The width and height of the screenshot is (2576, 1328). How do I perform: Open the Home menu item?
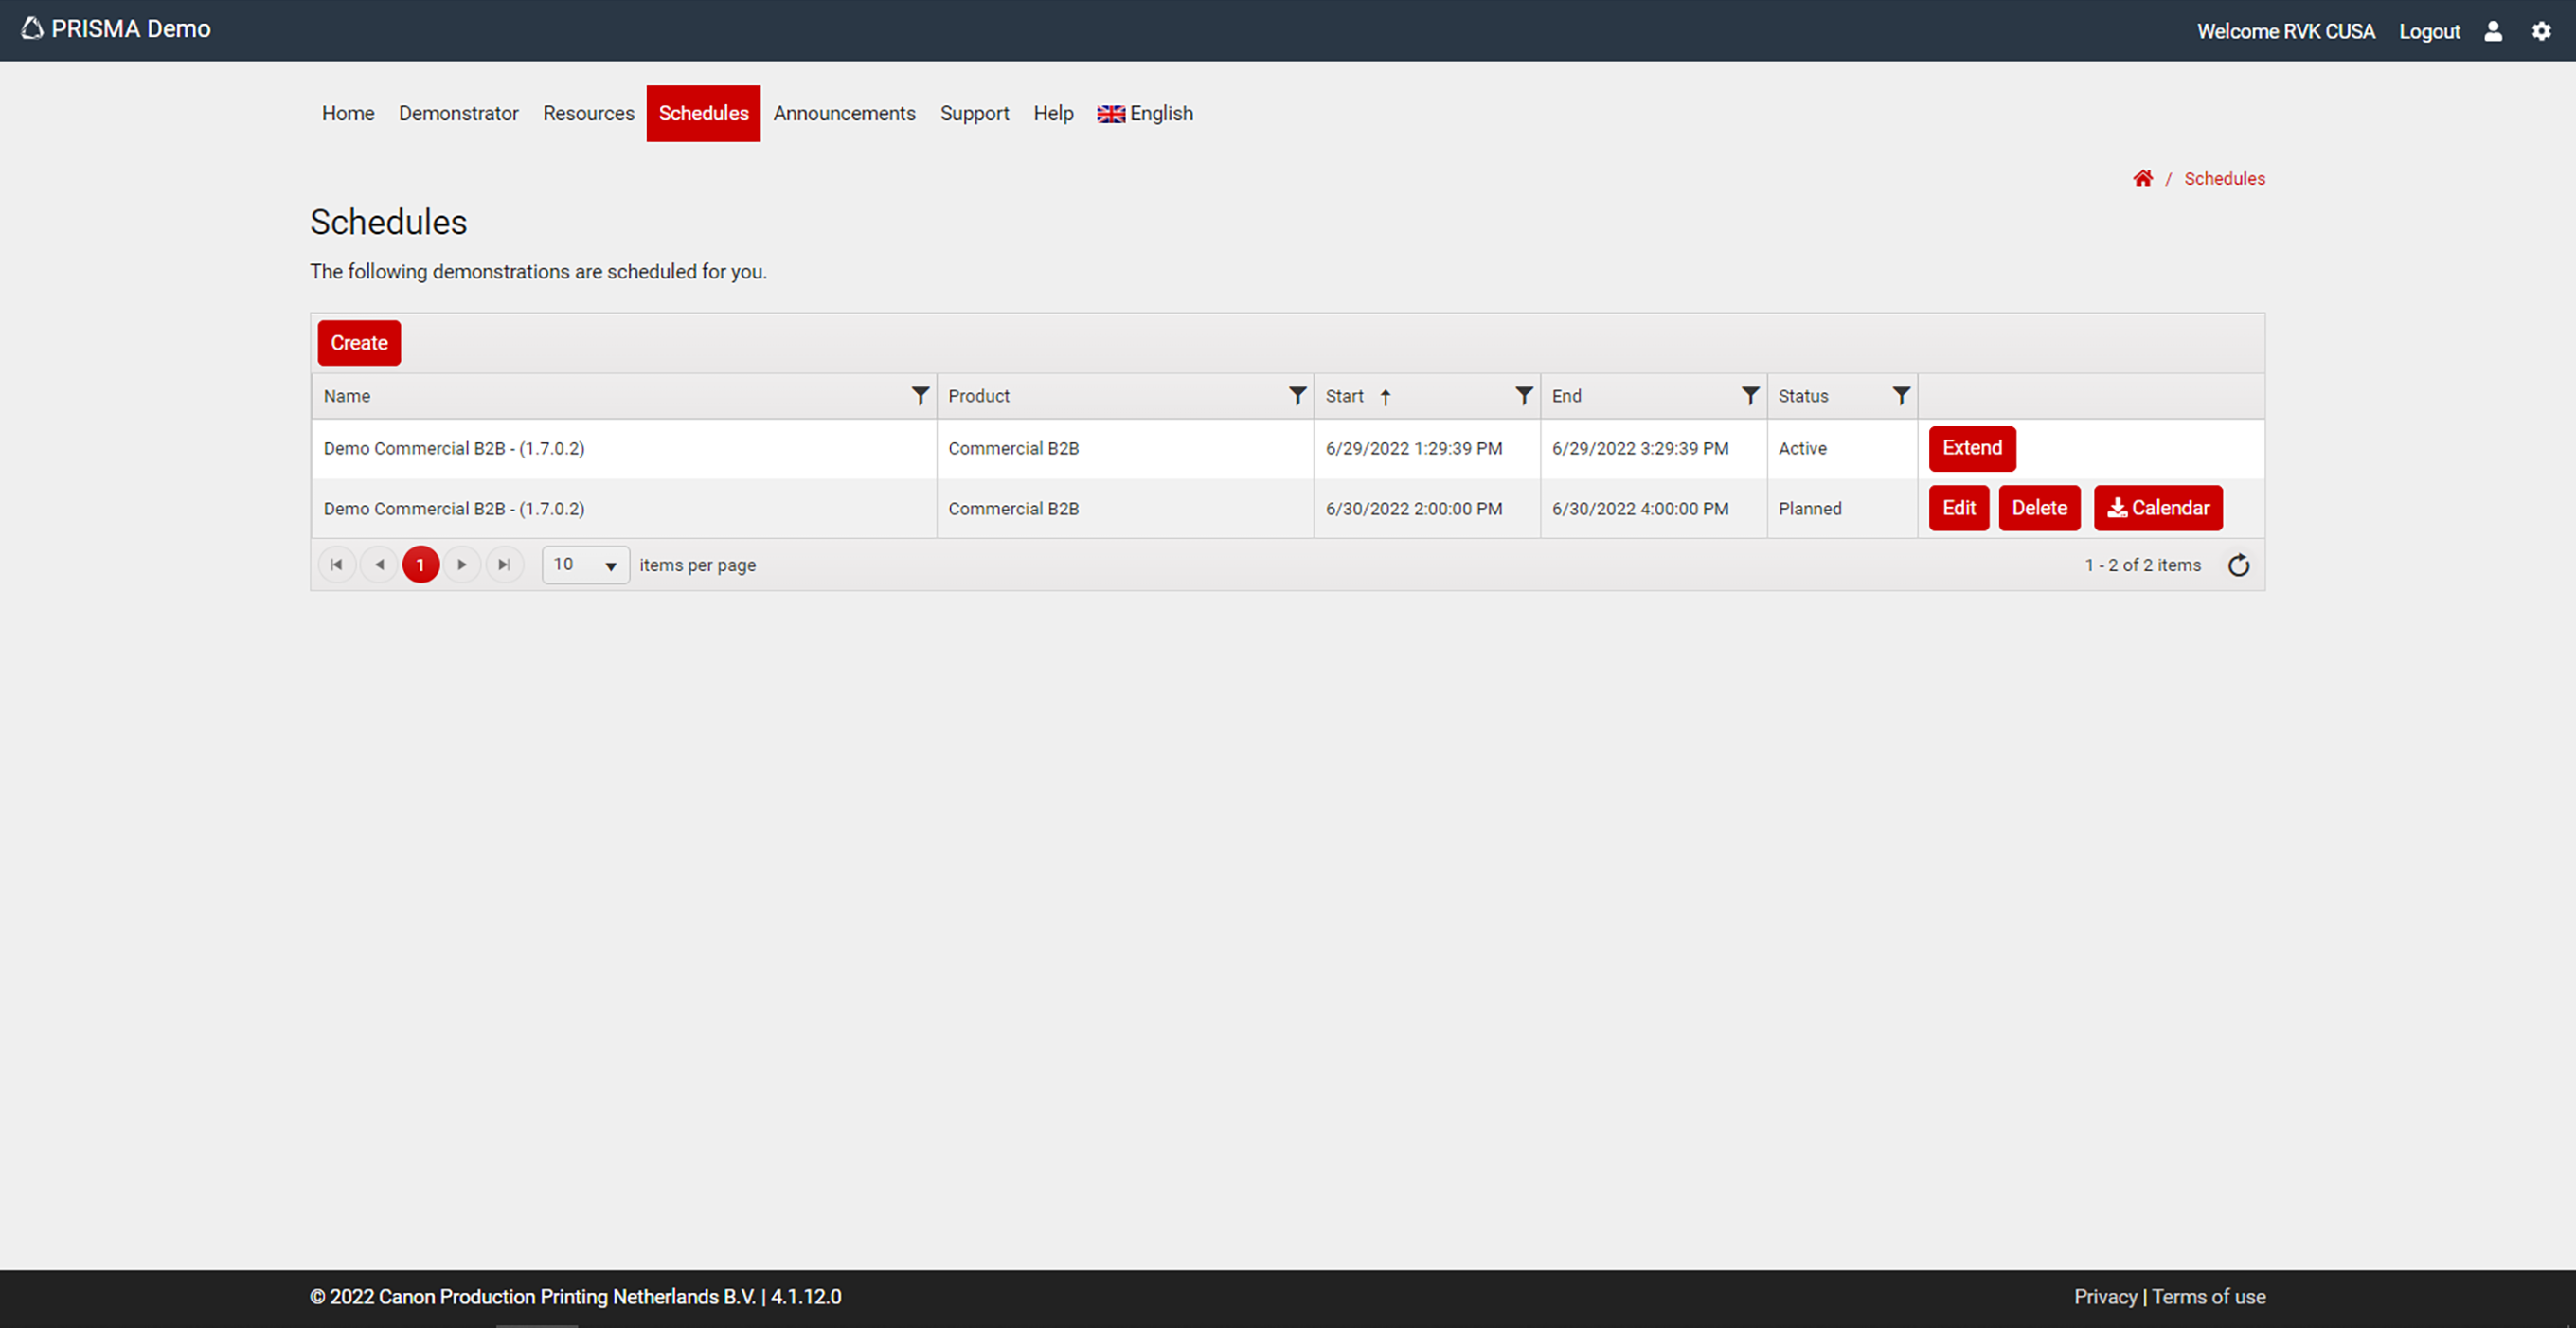click(348, 113)
